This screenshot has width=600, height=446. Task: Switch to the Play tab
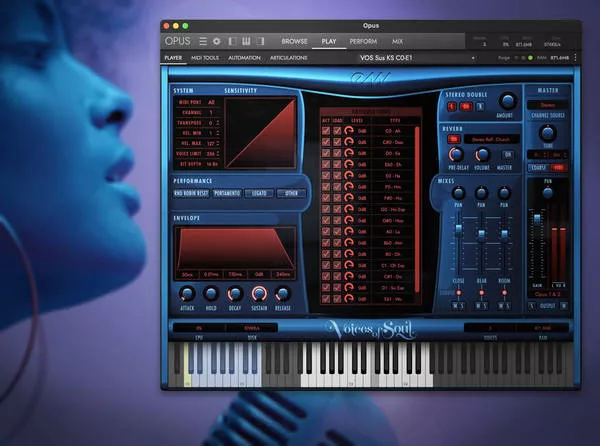point(329,41)
